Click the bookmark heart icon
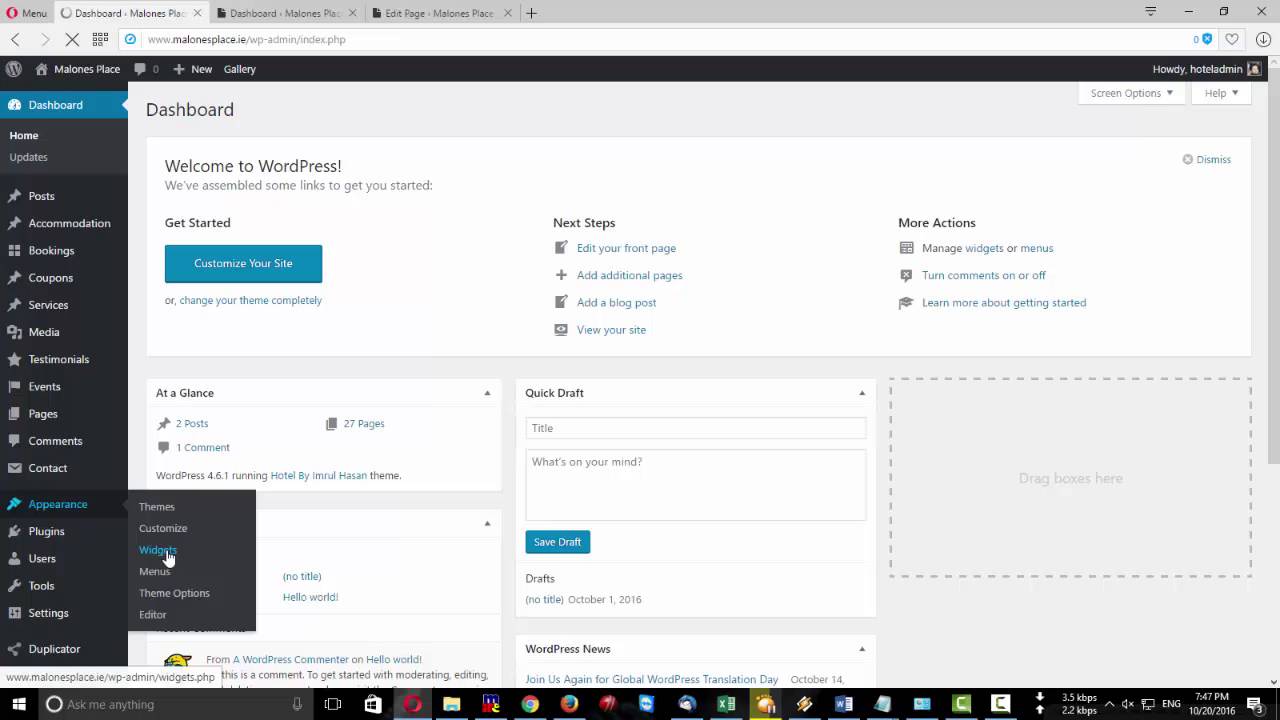Viewport: 1280px width, 720px height. [x=1232, y=39]
